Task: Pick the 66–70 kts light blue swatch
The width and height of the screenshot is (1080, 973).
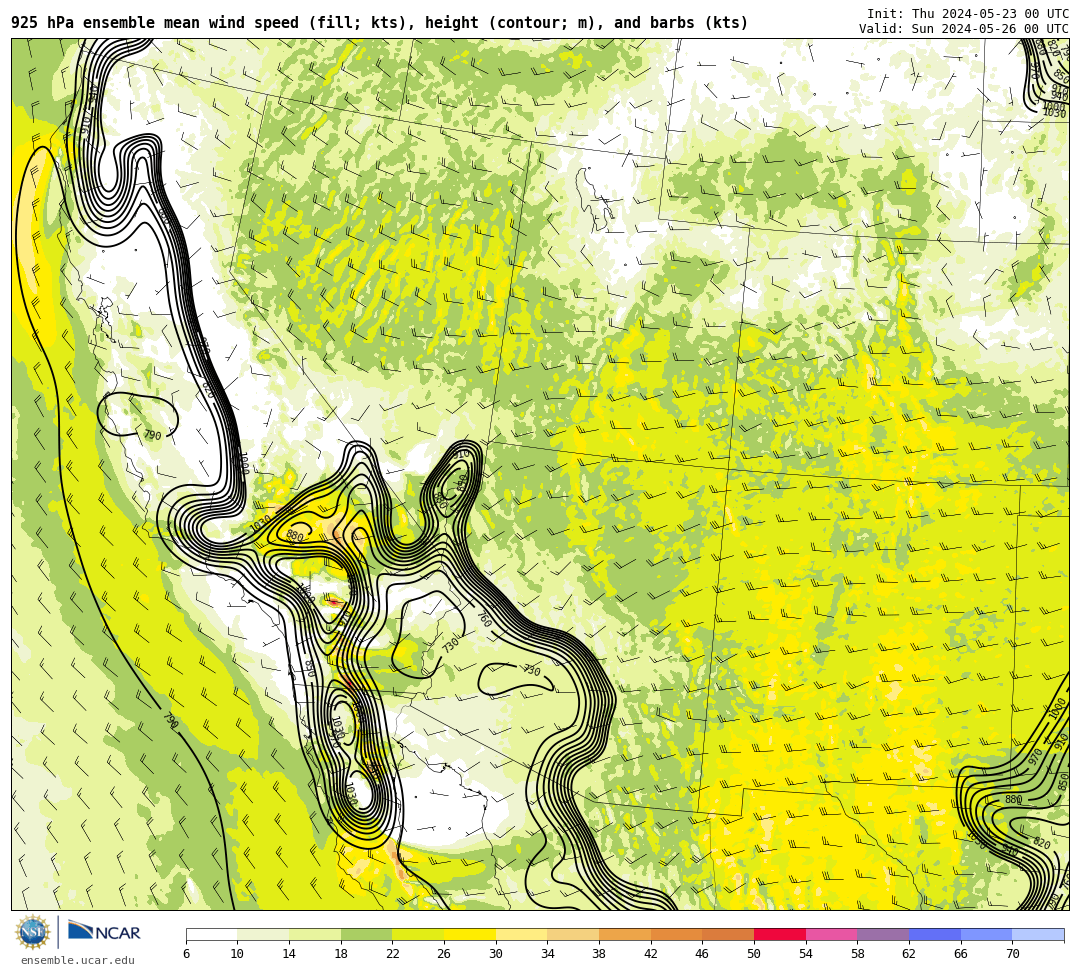Action: point(986,934)
